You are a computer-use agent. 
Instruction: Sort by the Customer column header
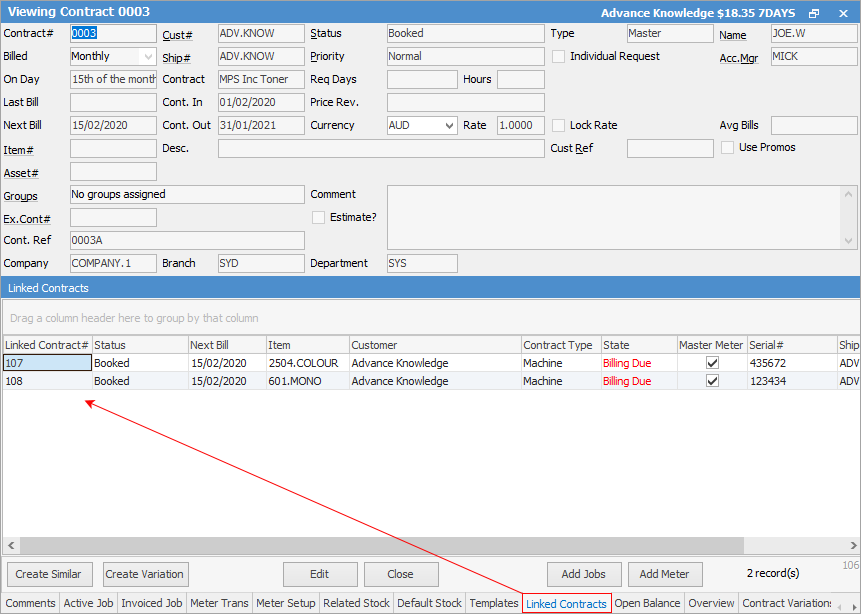(434, 345)
